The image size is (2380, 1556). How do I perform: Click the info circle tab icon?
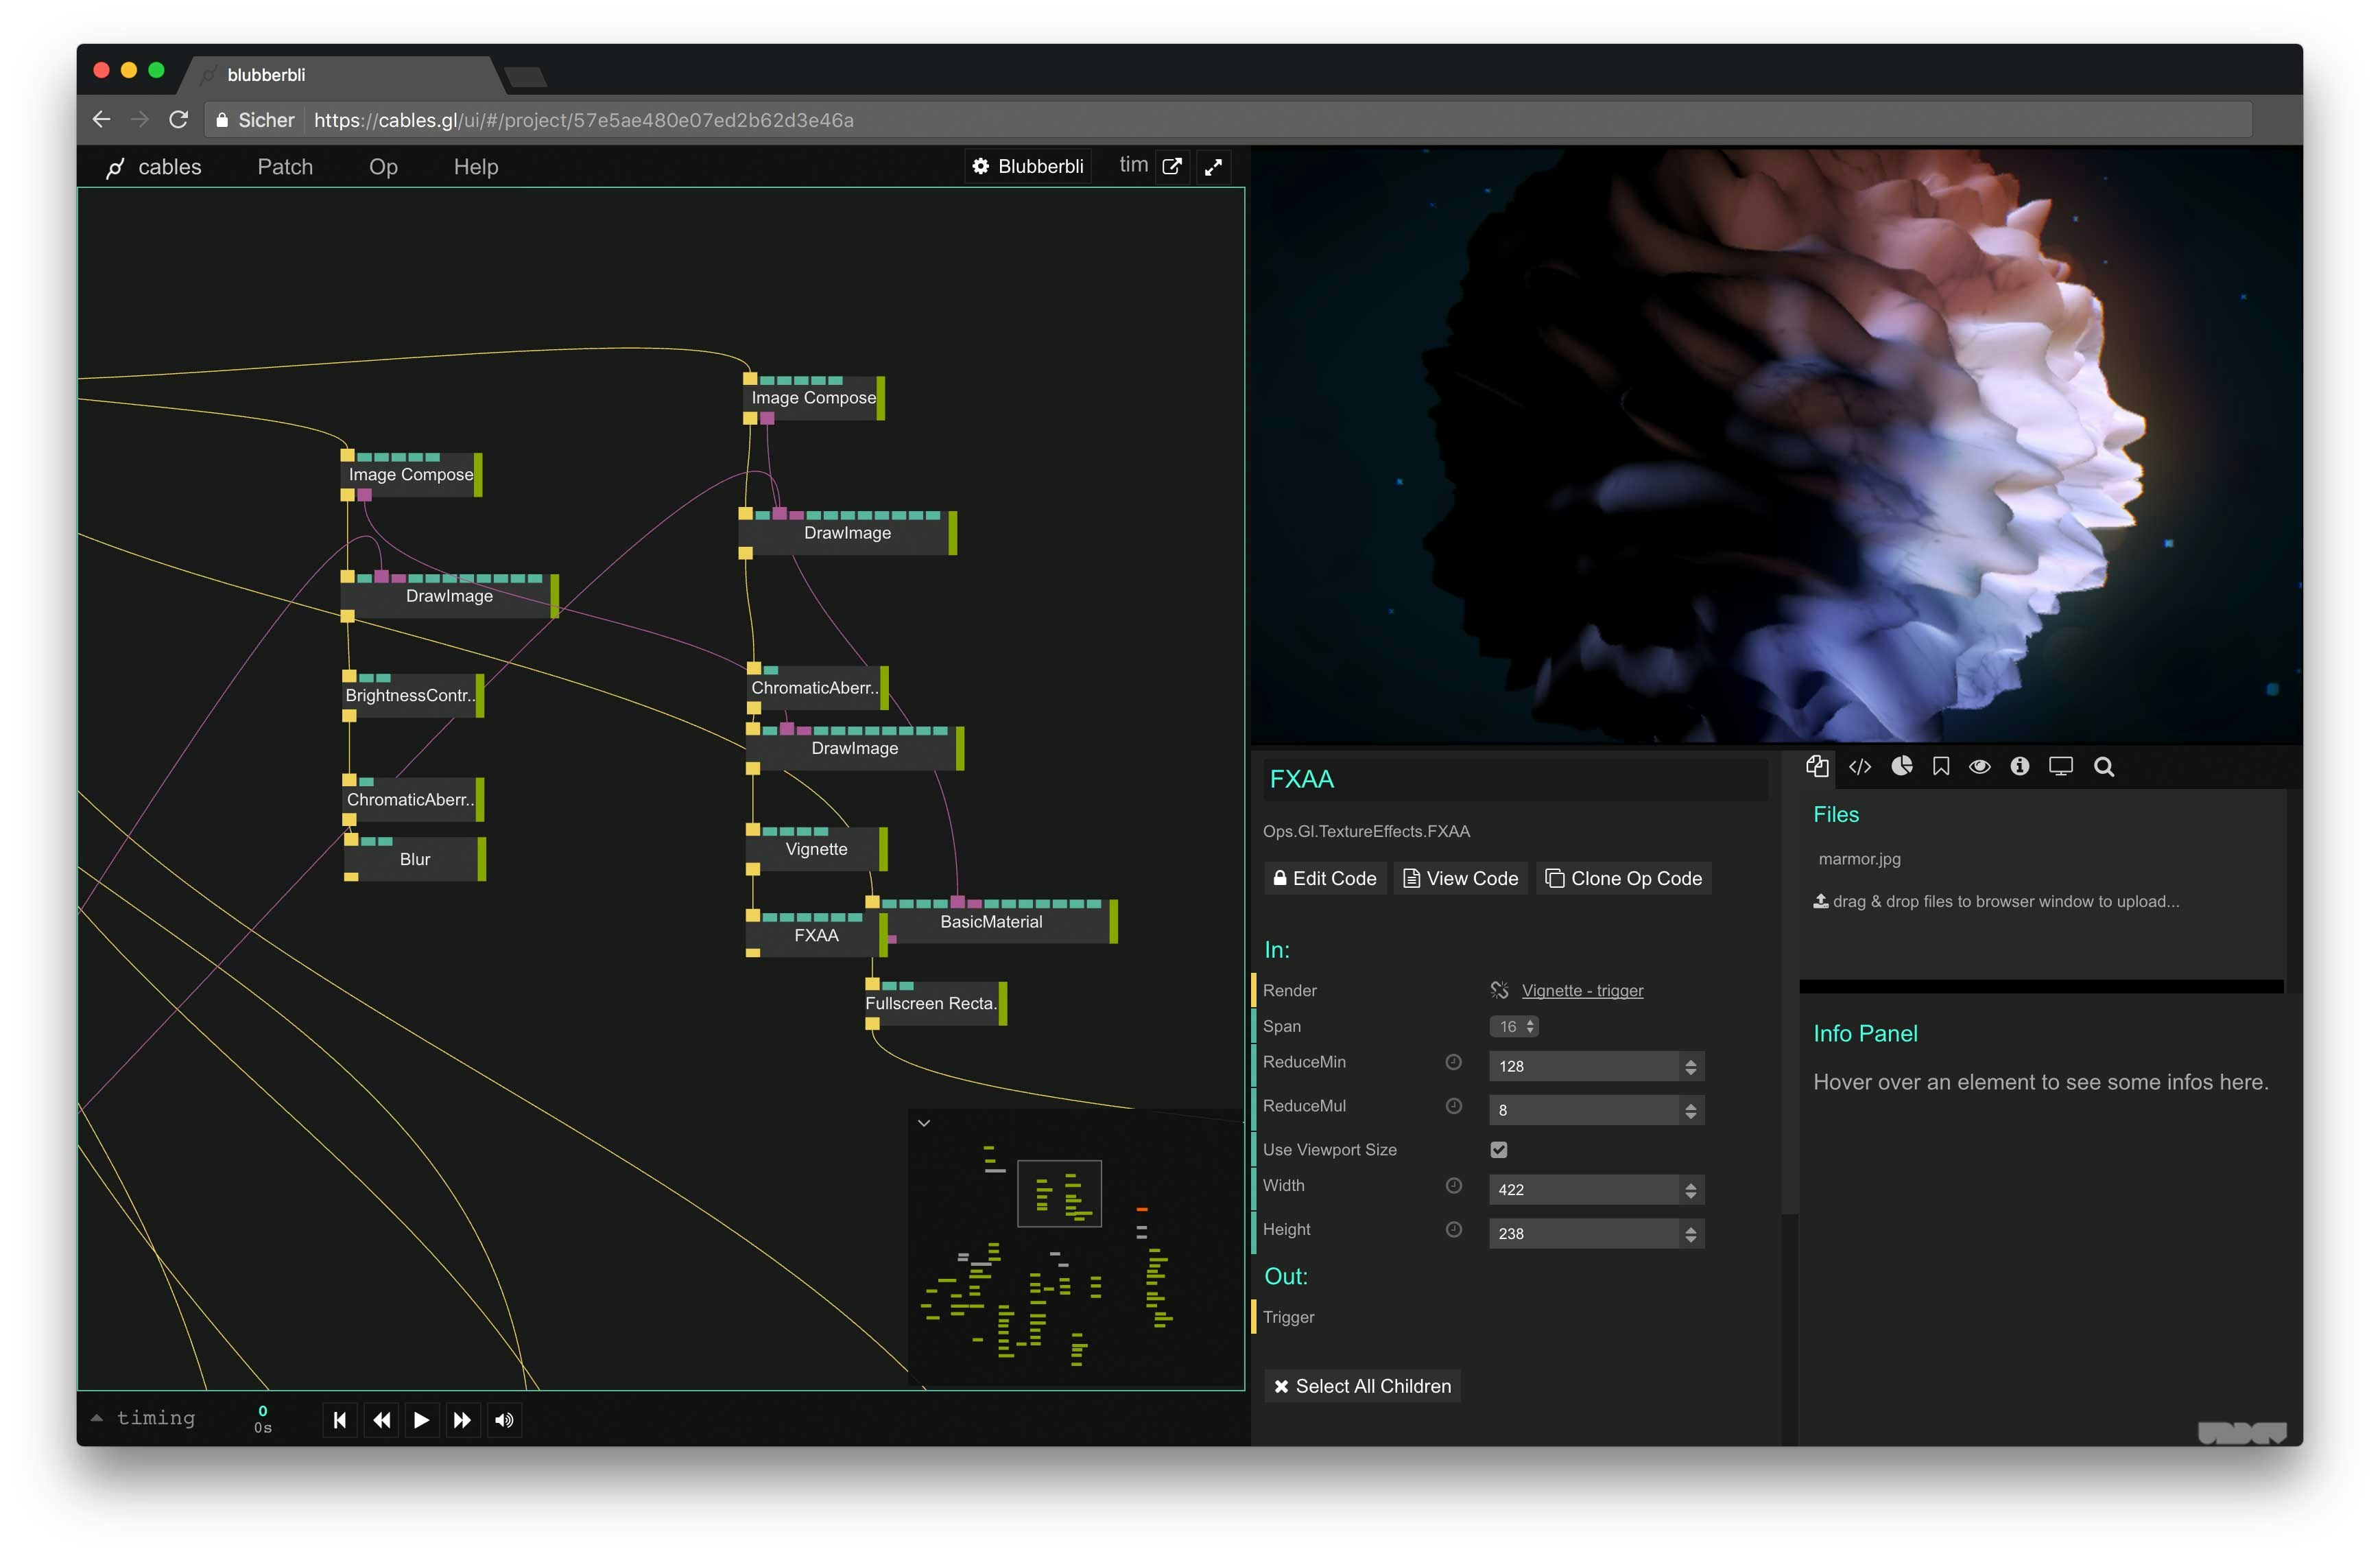(2019, 766)
